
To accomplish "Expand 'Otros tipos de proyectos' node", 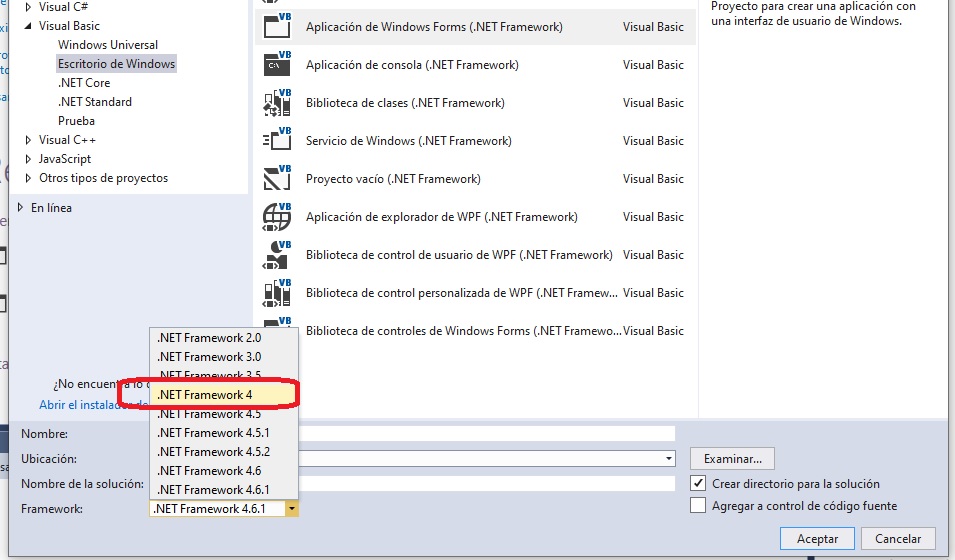I will click(x=28, y=178).
